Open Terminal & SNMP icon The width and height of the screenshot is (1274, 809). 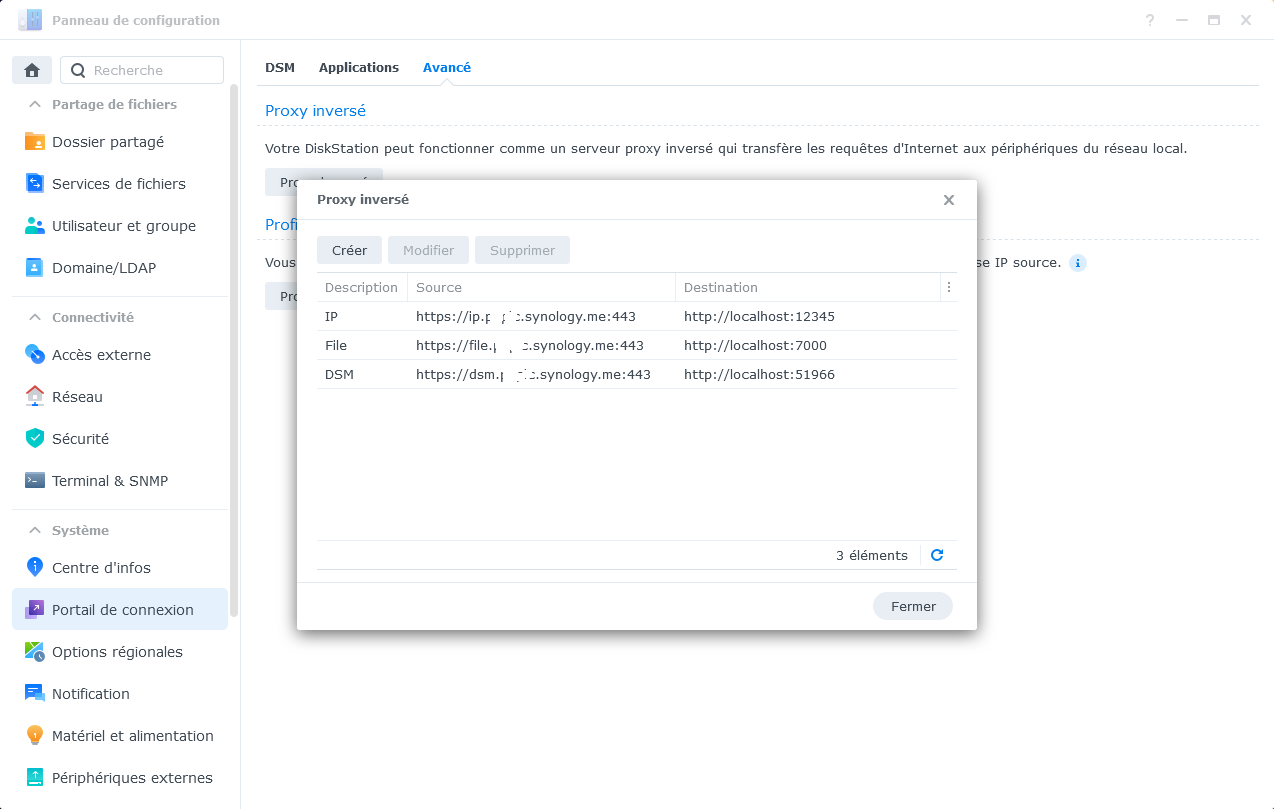pyautogui.click(x=35, y=481)
